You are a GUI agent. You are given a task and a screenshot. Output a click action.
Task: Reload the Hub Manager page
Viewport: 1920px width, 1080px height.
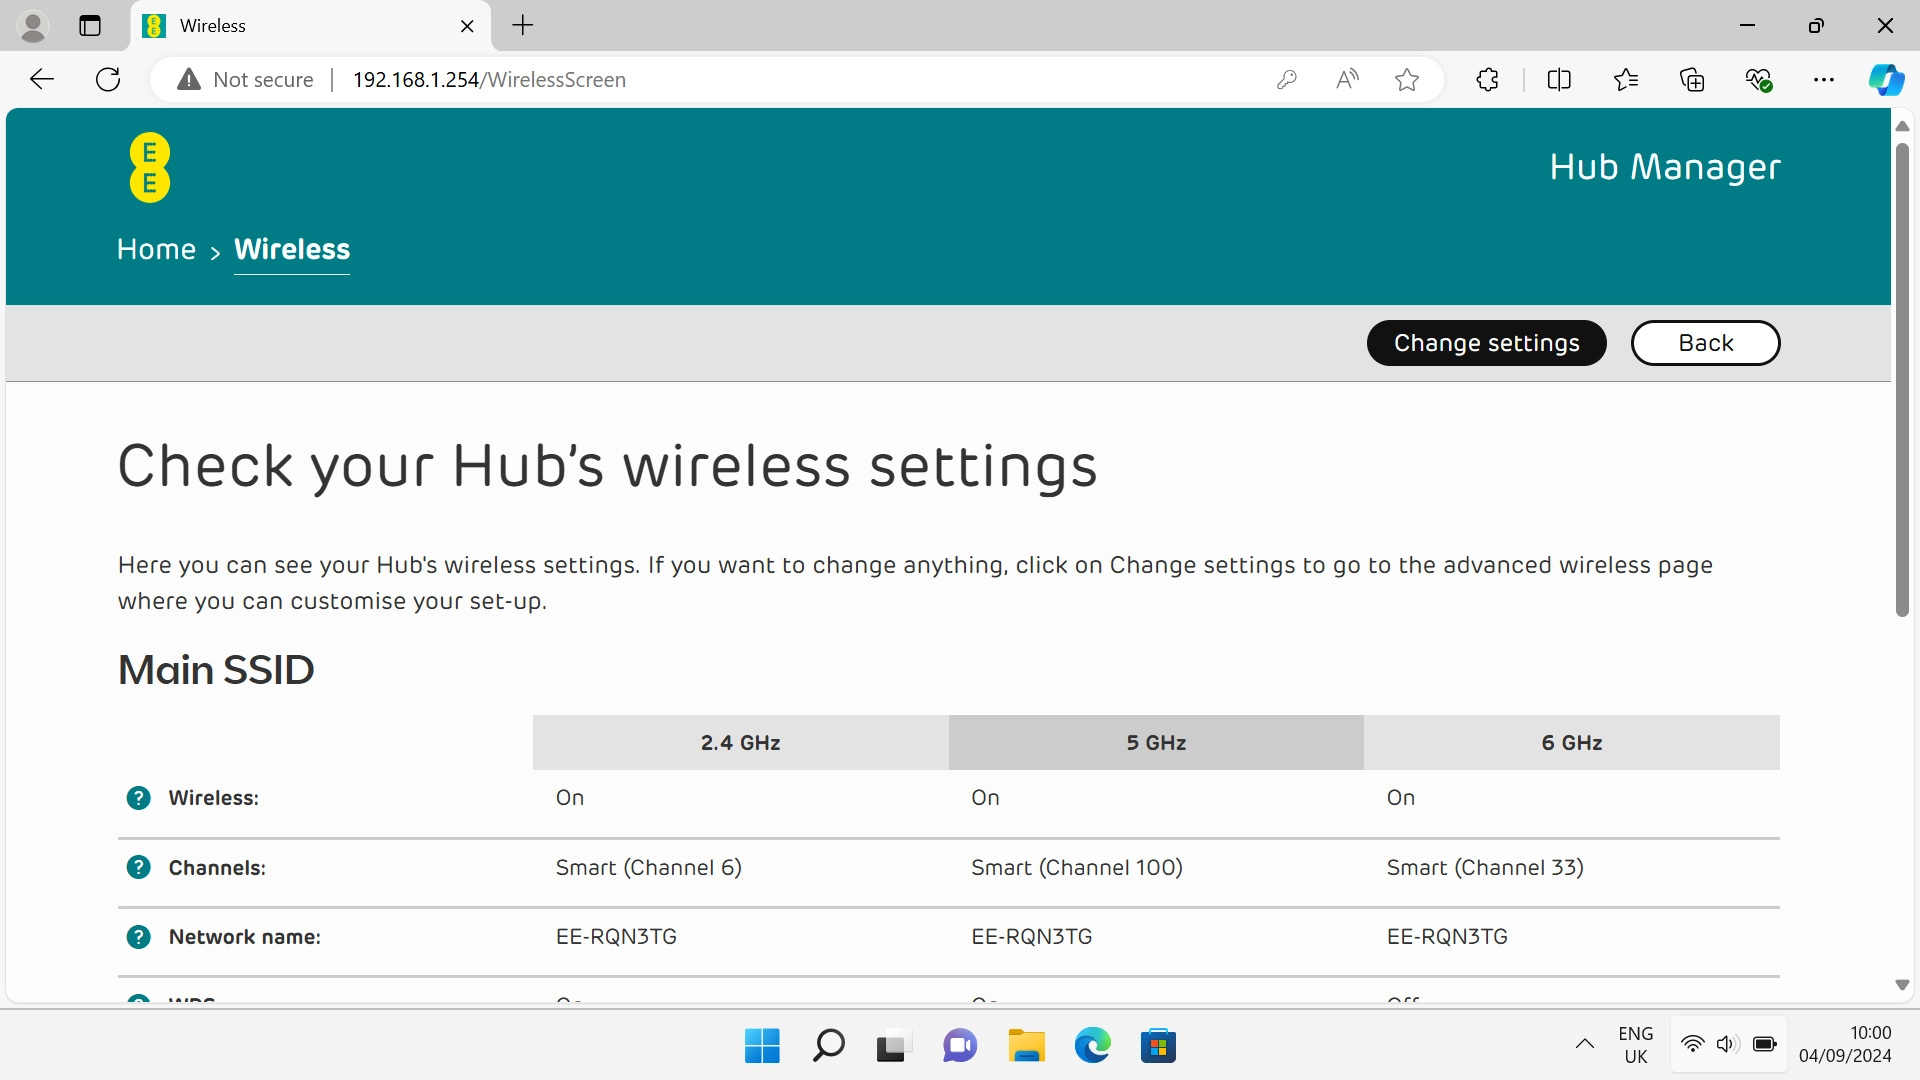coord(108,79)
